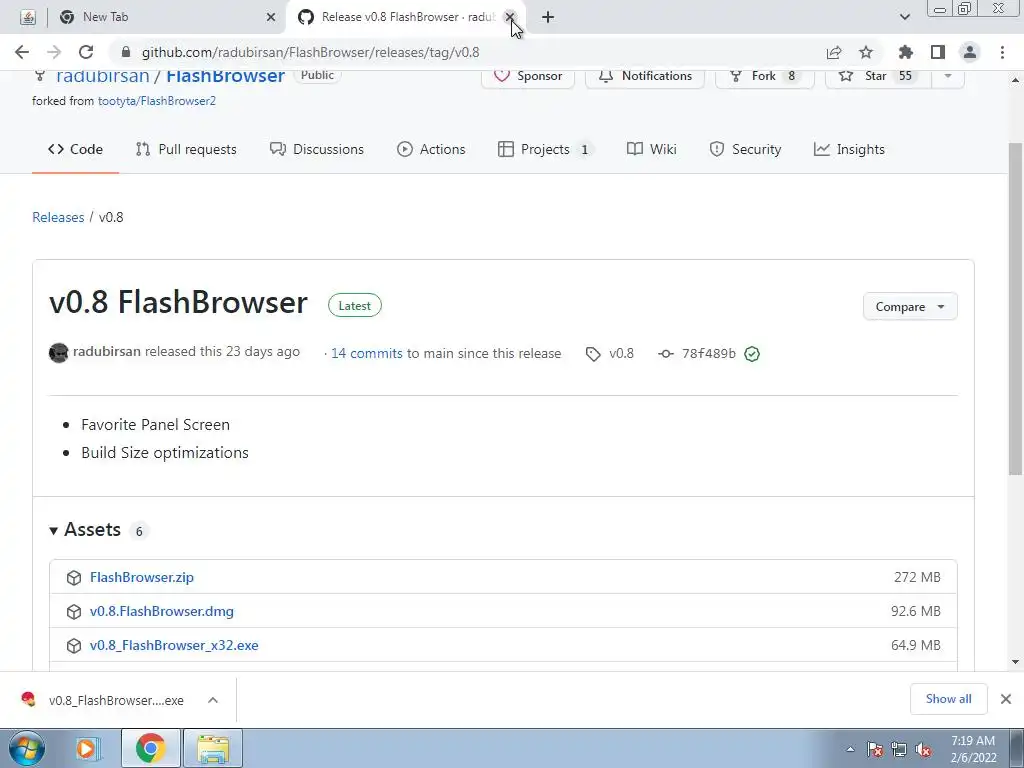1024x768 pixels.
Task: Click the package icon beside v0.8.FlashBrowser.dmg
Action: tap(74, 612)
